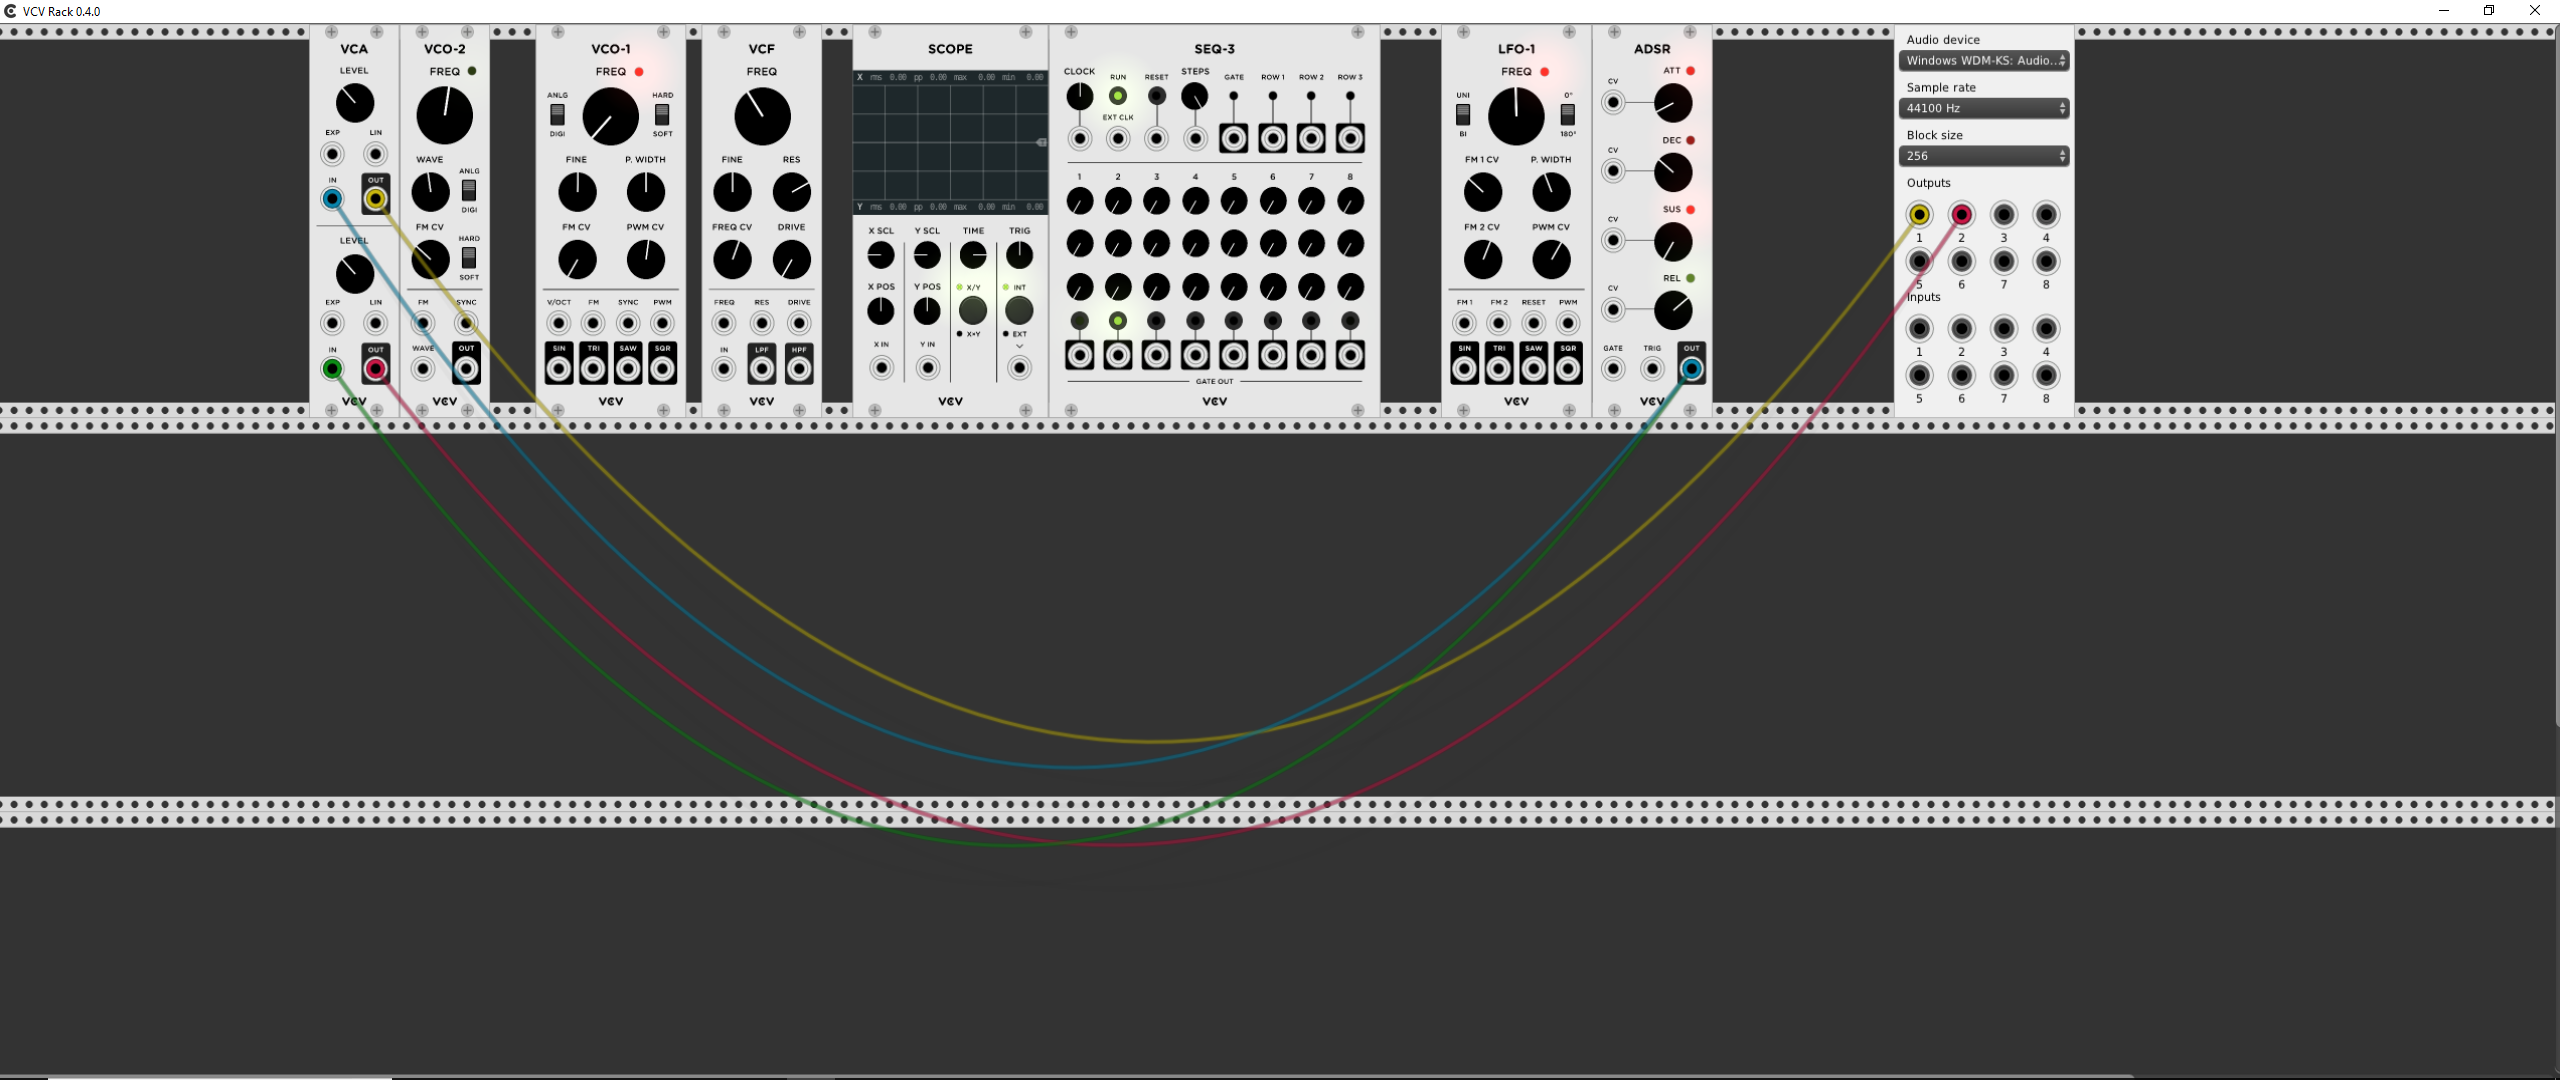2560x1080 pixels.
Task: Click the Scope Y IN jack
Action: point(928,368)
